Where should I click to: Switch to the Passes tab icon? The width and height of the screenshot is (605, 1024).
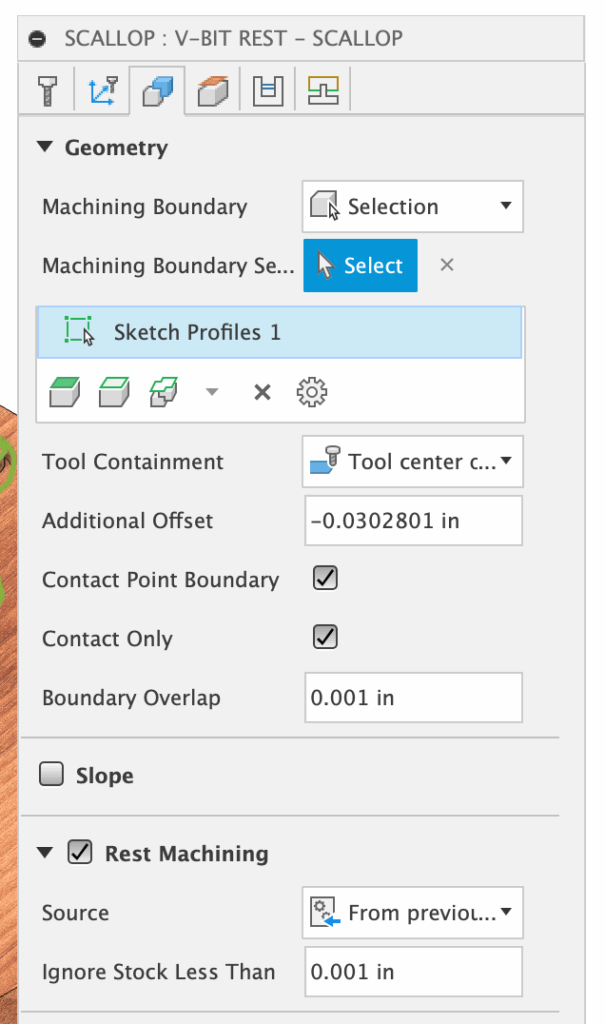tap(268, 91)
